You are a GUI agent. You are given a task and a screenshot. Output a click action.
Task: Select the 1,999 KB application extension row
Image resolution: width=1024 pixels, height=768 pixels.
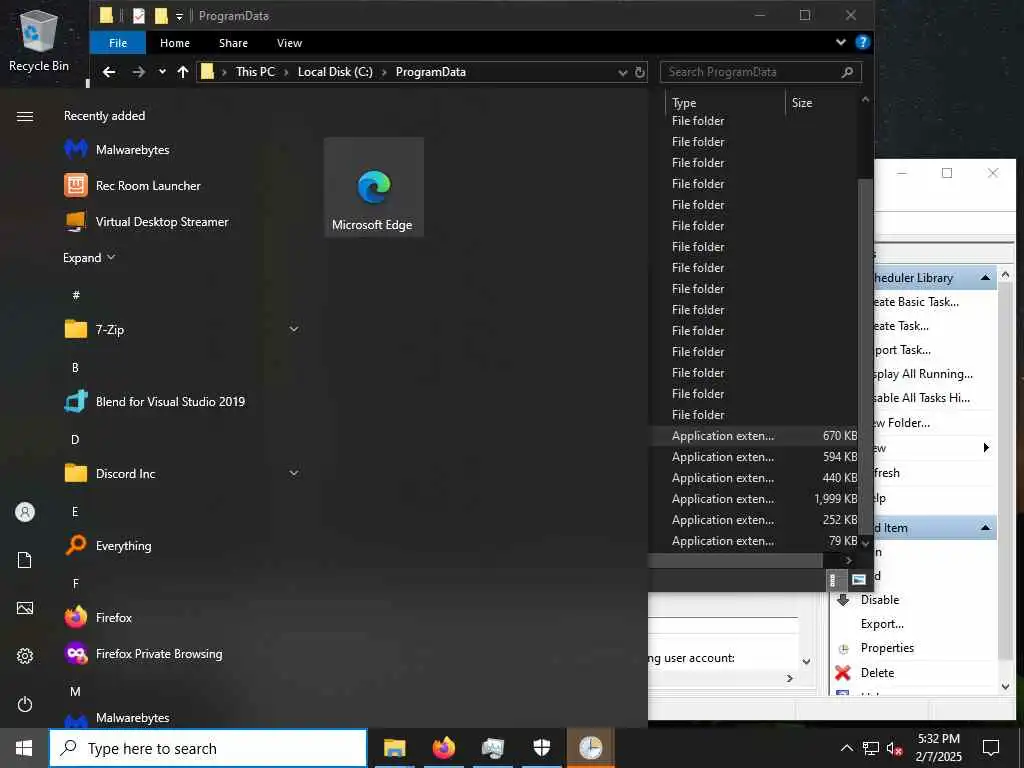[753, 499]
